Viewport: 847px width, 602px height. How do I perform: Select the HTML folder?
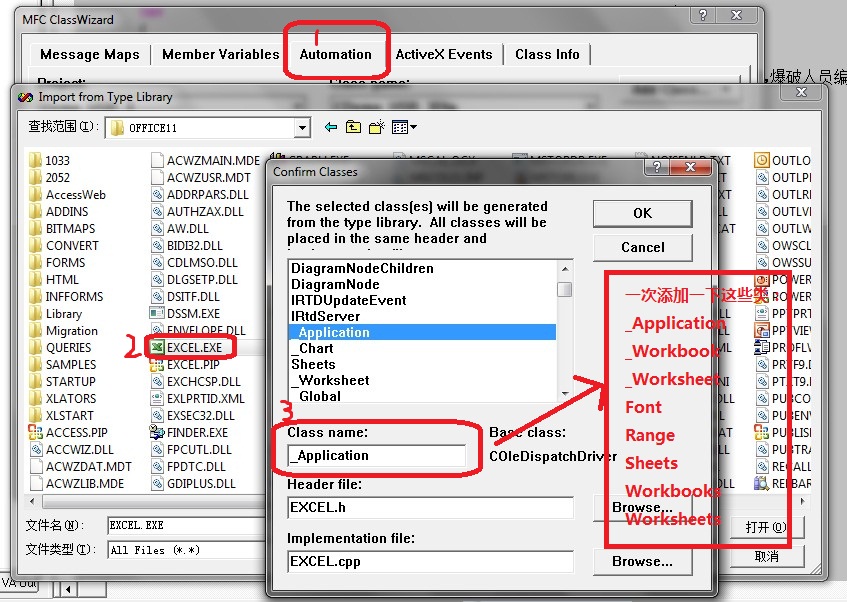55,280
